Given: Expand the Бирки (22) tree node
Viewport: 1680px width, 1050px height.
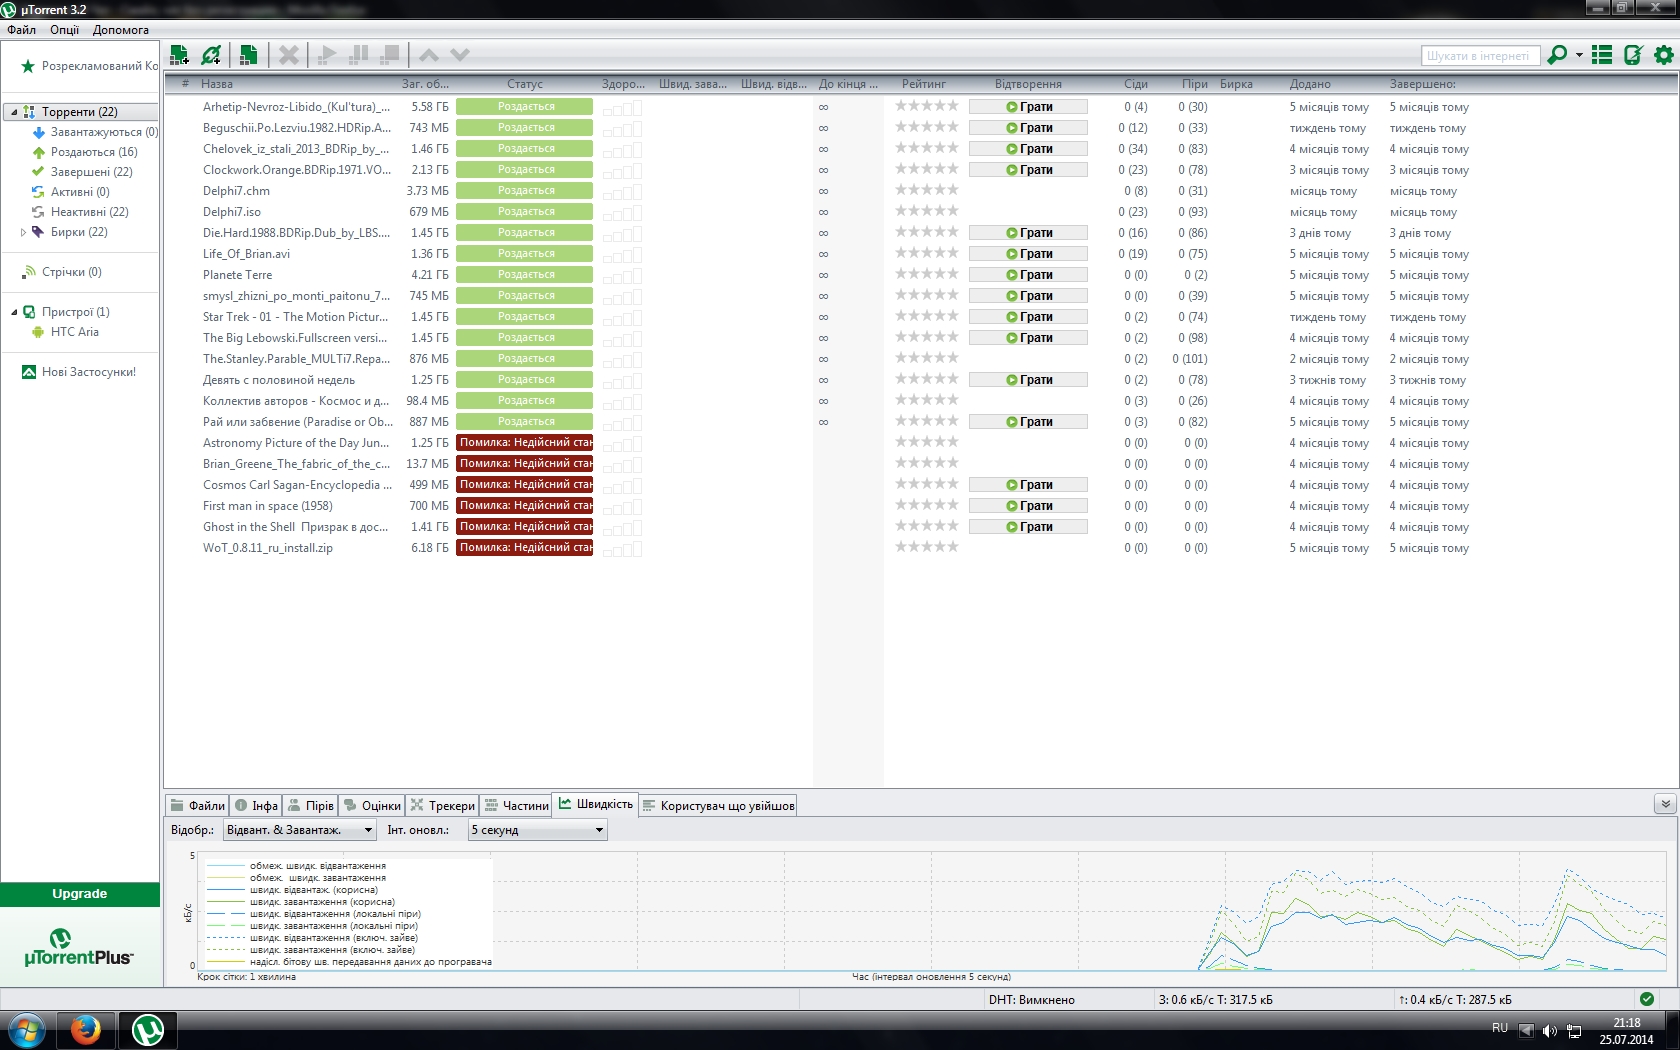Looking at the screenshot, I should (23, 232).
